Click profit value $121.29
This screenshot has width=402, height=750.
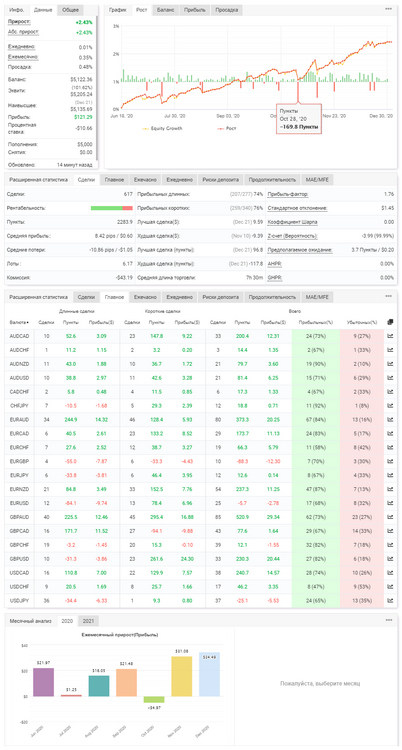pyautogui.click(x=83, y=117)
